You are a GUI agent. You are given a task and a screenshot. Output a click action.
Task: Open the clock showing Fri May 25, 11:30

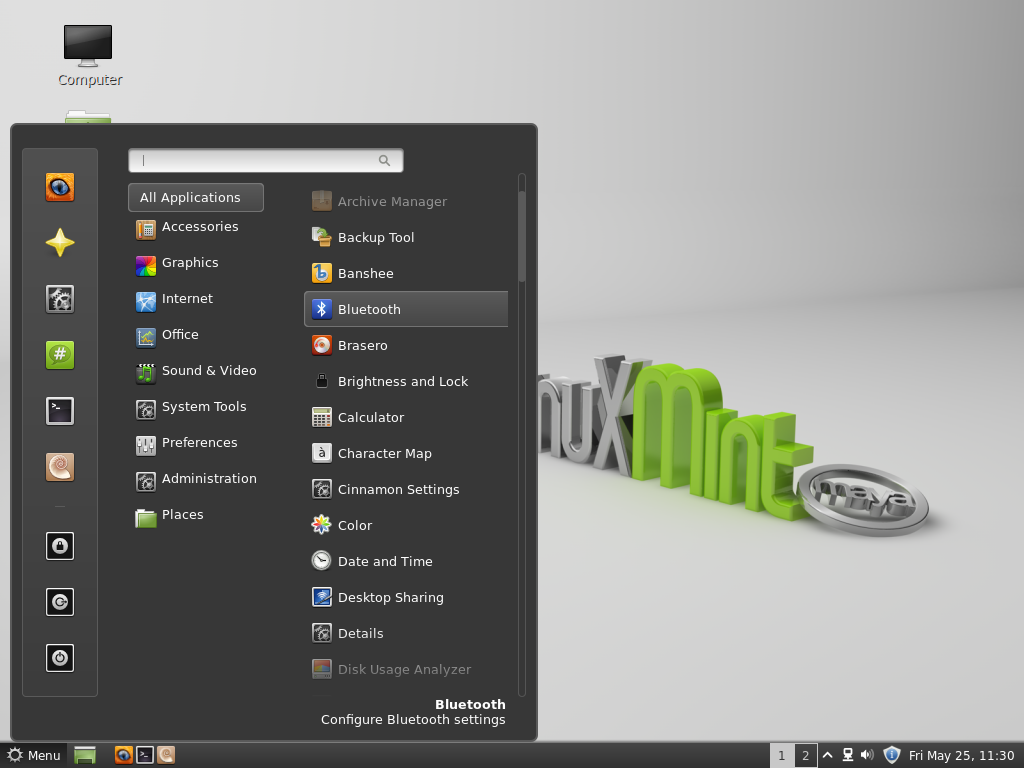[x=961, y=756]
